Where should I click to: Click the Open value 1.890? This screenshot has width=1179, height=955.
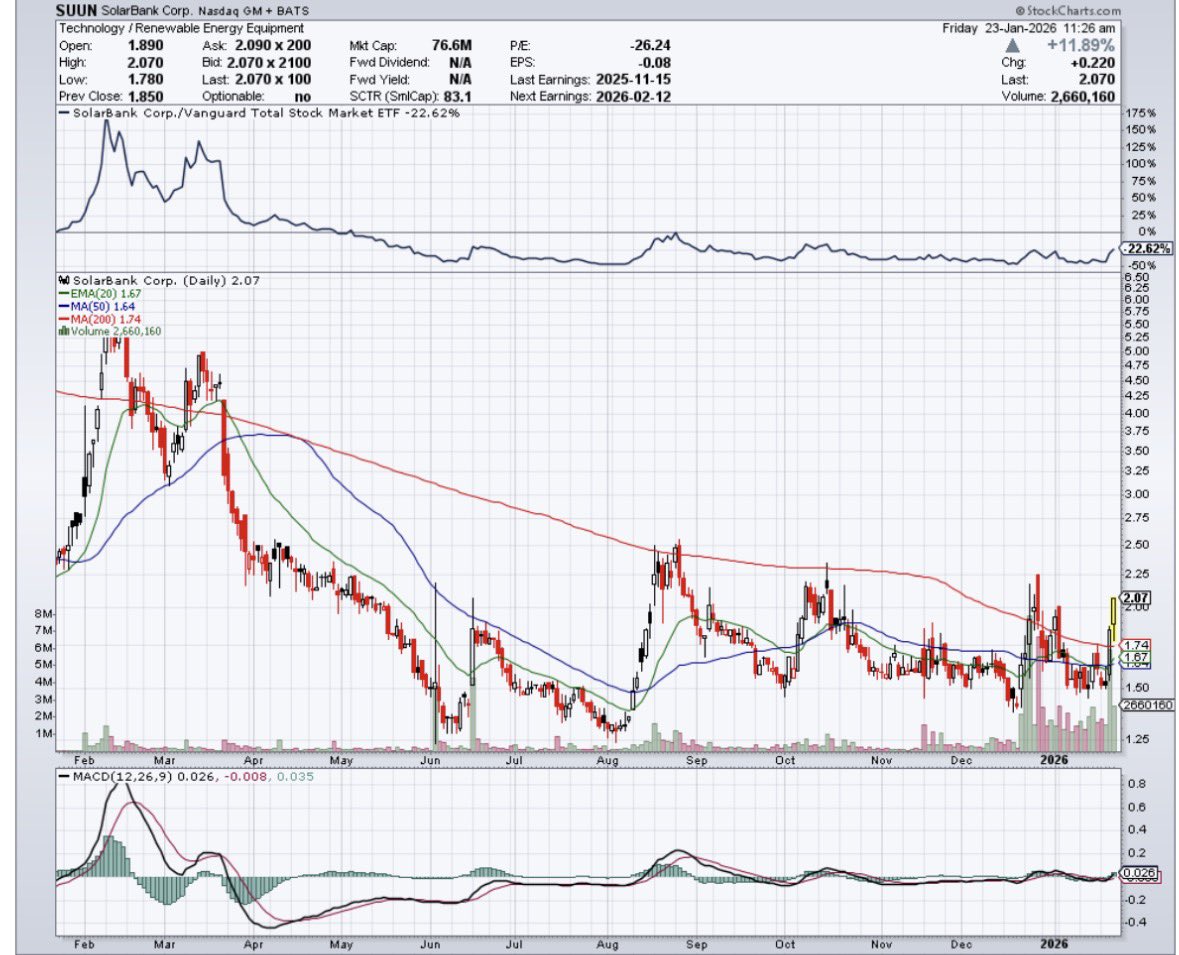click(x=145, y=46)
